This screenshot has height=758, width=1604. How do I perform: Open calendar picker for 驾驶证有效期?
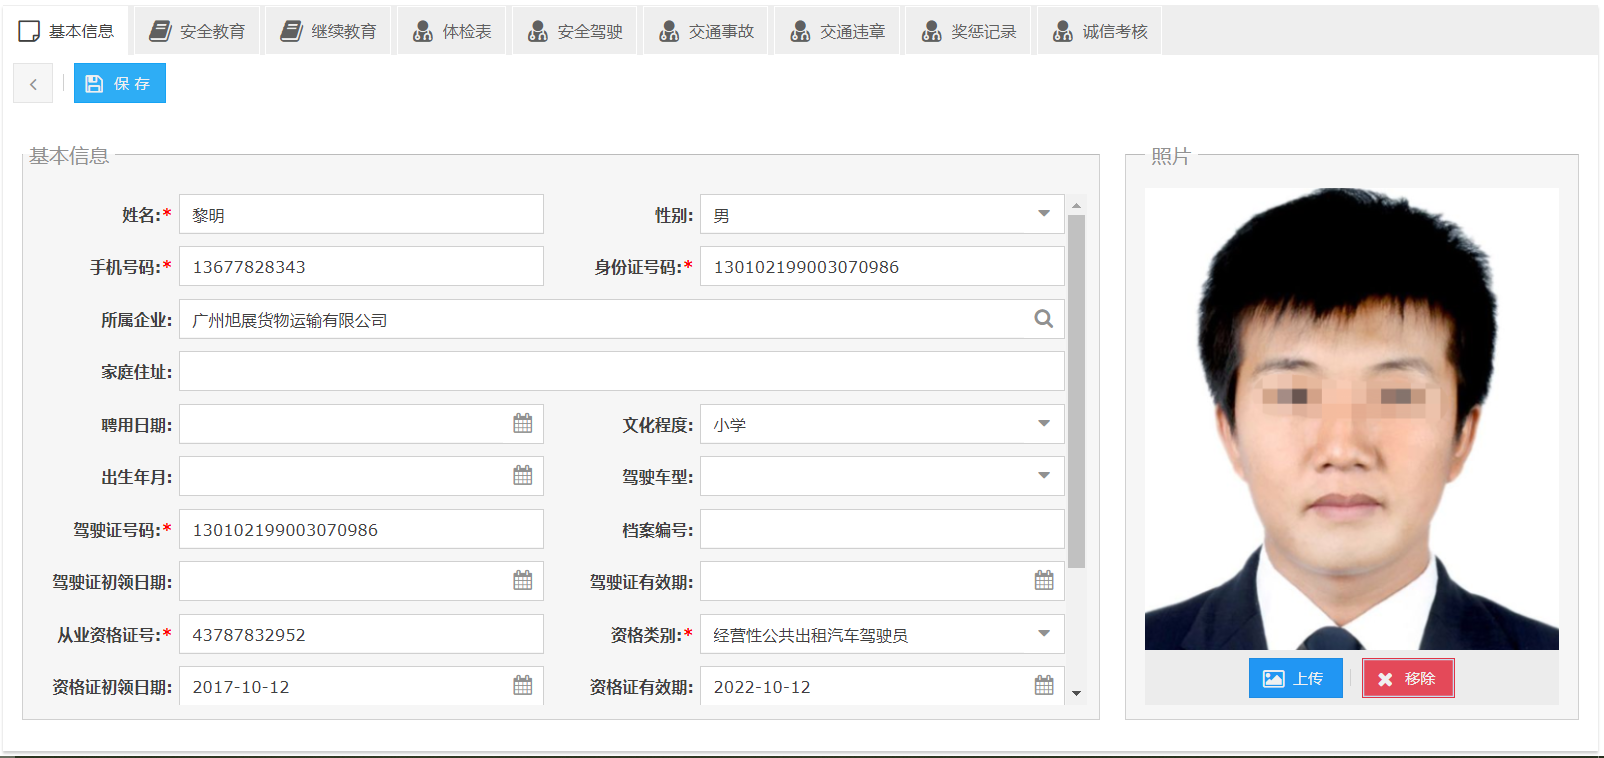[x=1044, y=581]
